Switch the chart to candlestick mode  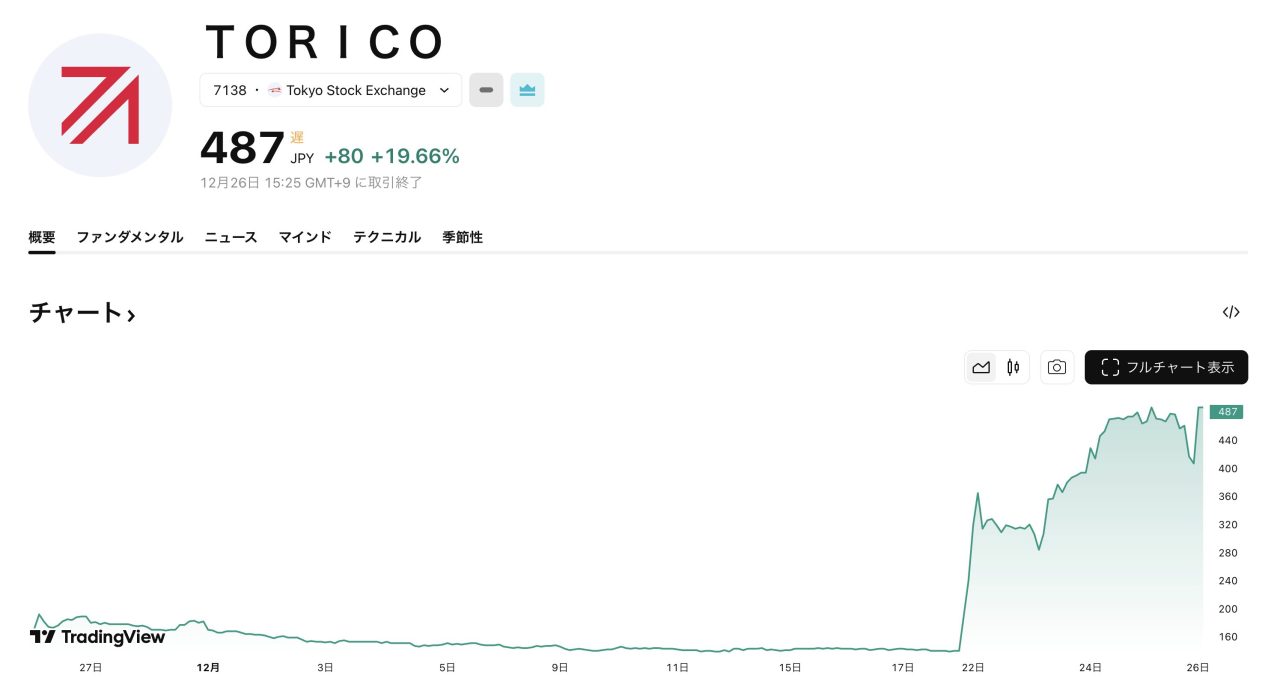pyautogui.click(x=1012, y=367)
